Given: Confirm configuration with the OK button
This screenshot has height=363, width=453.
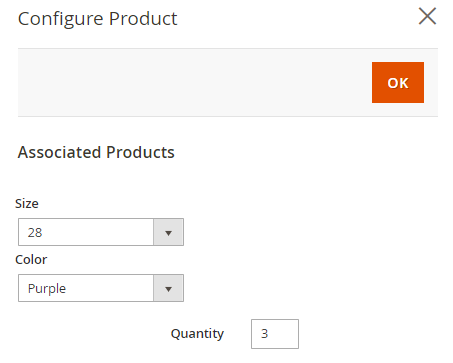Looking at the screenshot, I should [x=398, y=82].
